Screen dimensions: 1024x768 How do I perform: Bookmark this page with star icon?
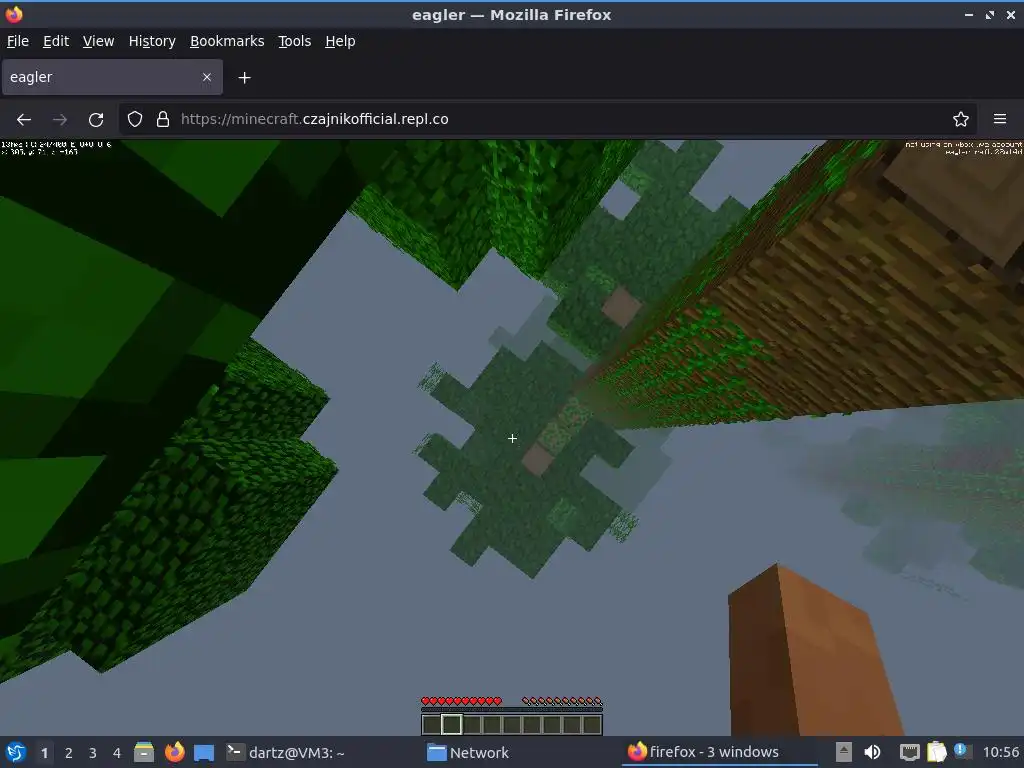point(961,119)
